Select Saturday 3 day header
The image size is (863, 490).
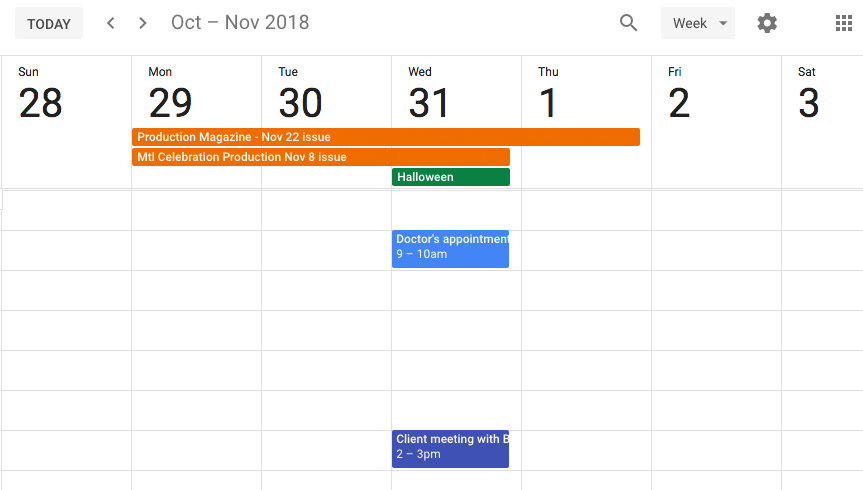coord(809,94)
